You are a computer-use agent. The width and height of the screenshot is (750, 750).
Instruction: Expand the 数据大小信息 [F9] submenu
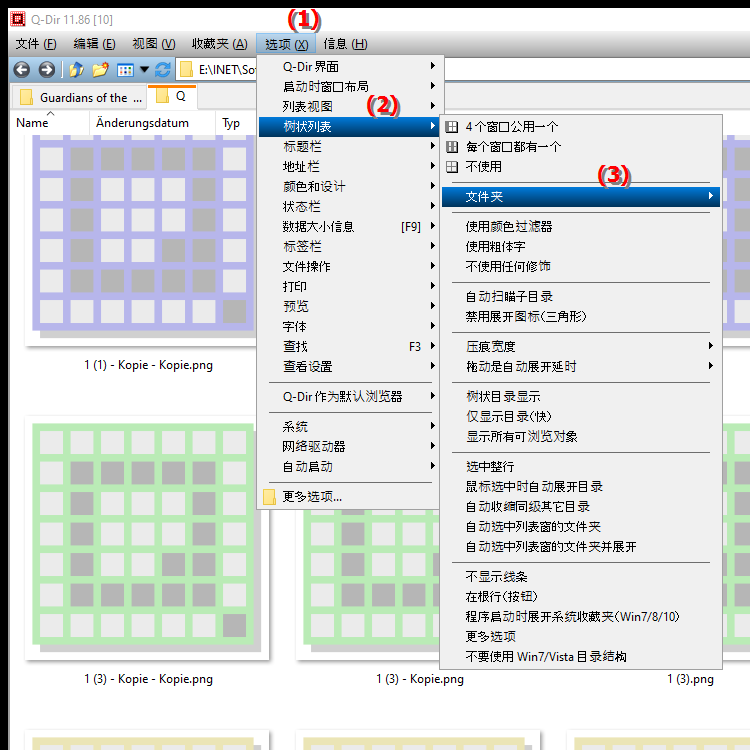349,226
